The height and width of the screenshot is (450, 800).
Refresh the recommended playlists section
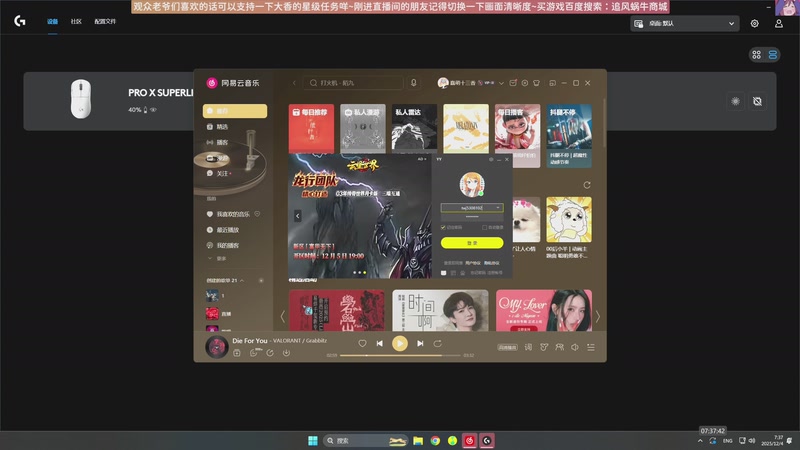tap(587, 185)
